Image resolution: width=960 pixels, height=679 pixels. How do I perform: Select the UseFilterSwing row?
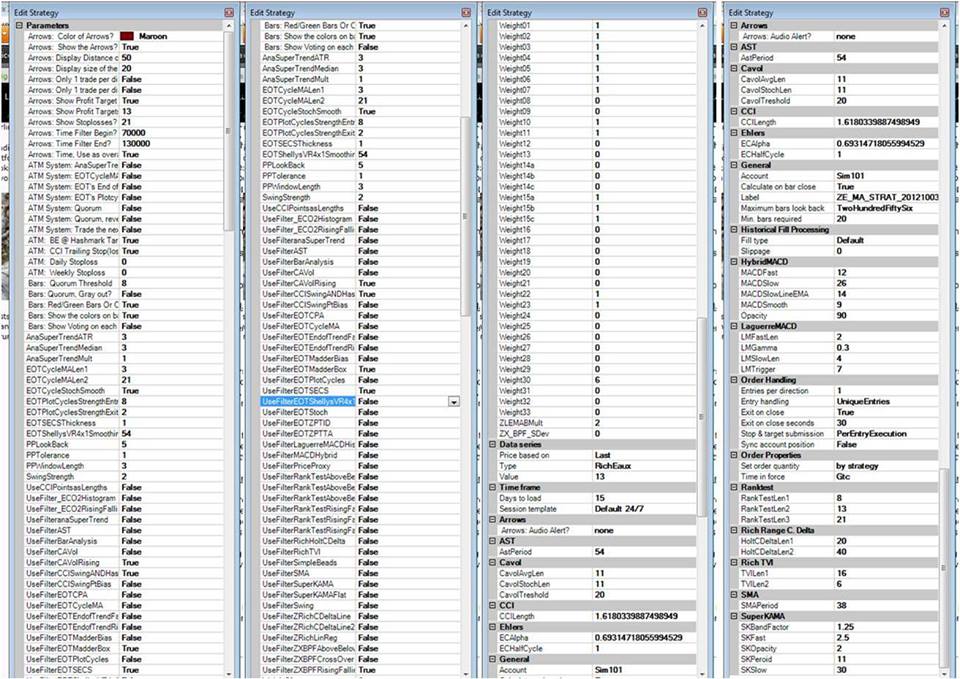(360, 606)
